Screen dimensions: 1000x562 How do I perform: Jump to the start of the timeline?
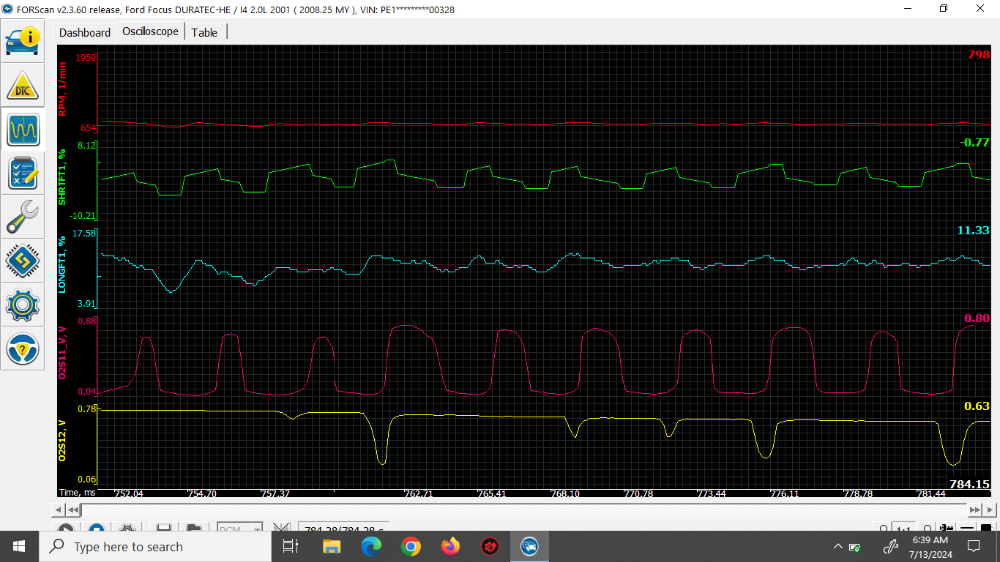pos(73,510)
